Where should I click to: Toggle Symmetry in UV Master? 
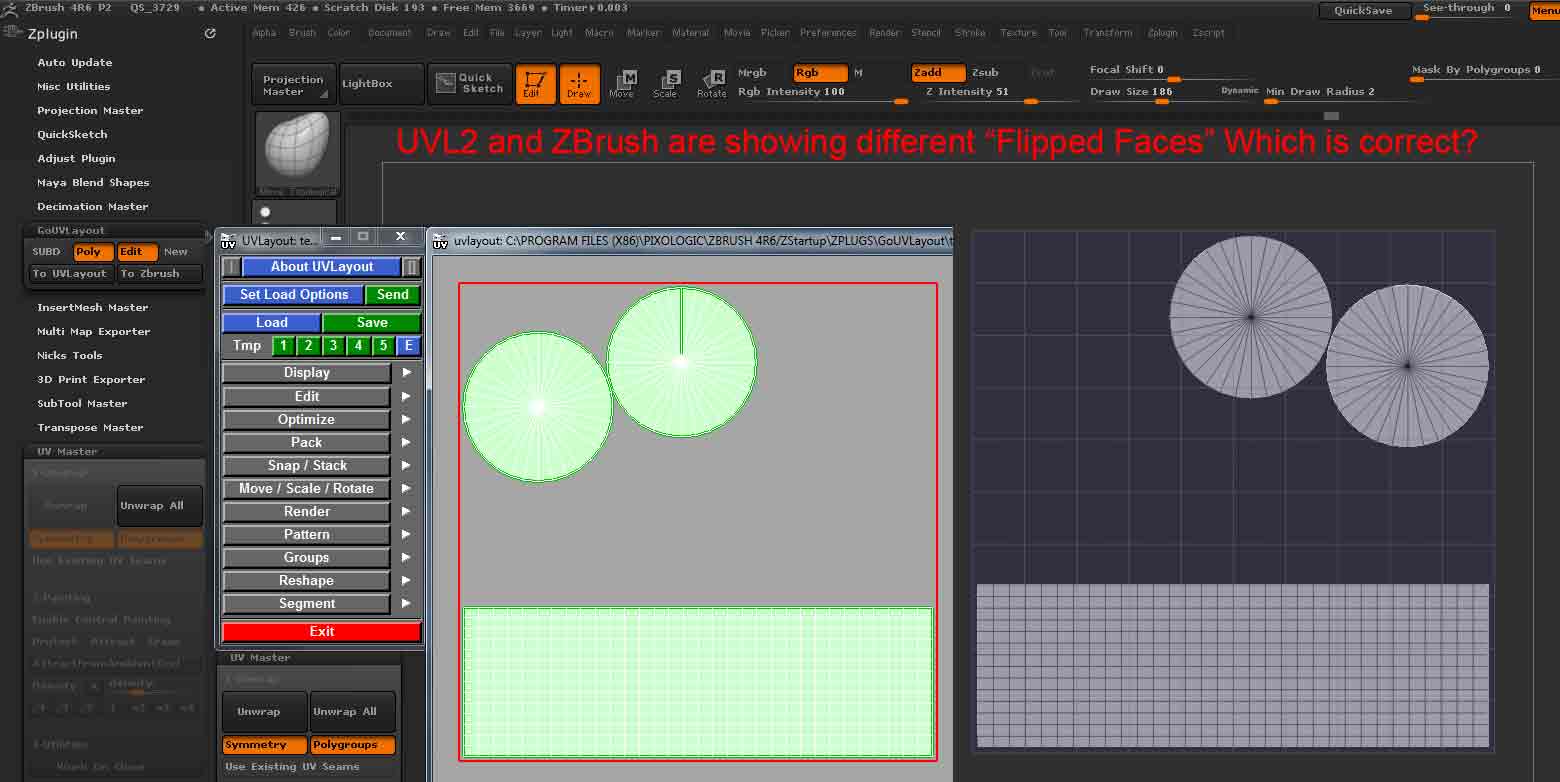pyautogui.click(x=263, y=745)
